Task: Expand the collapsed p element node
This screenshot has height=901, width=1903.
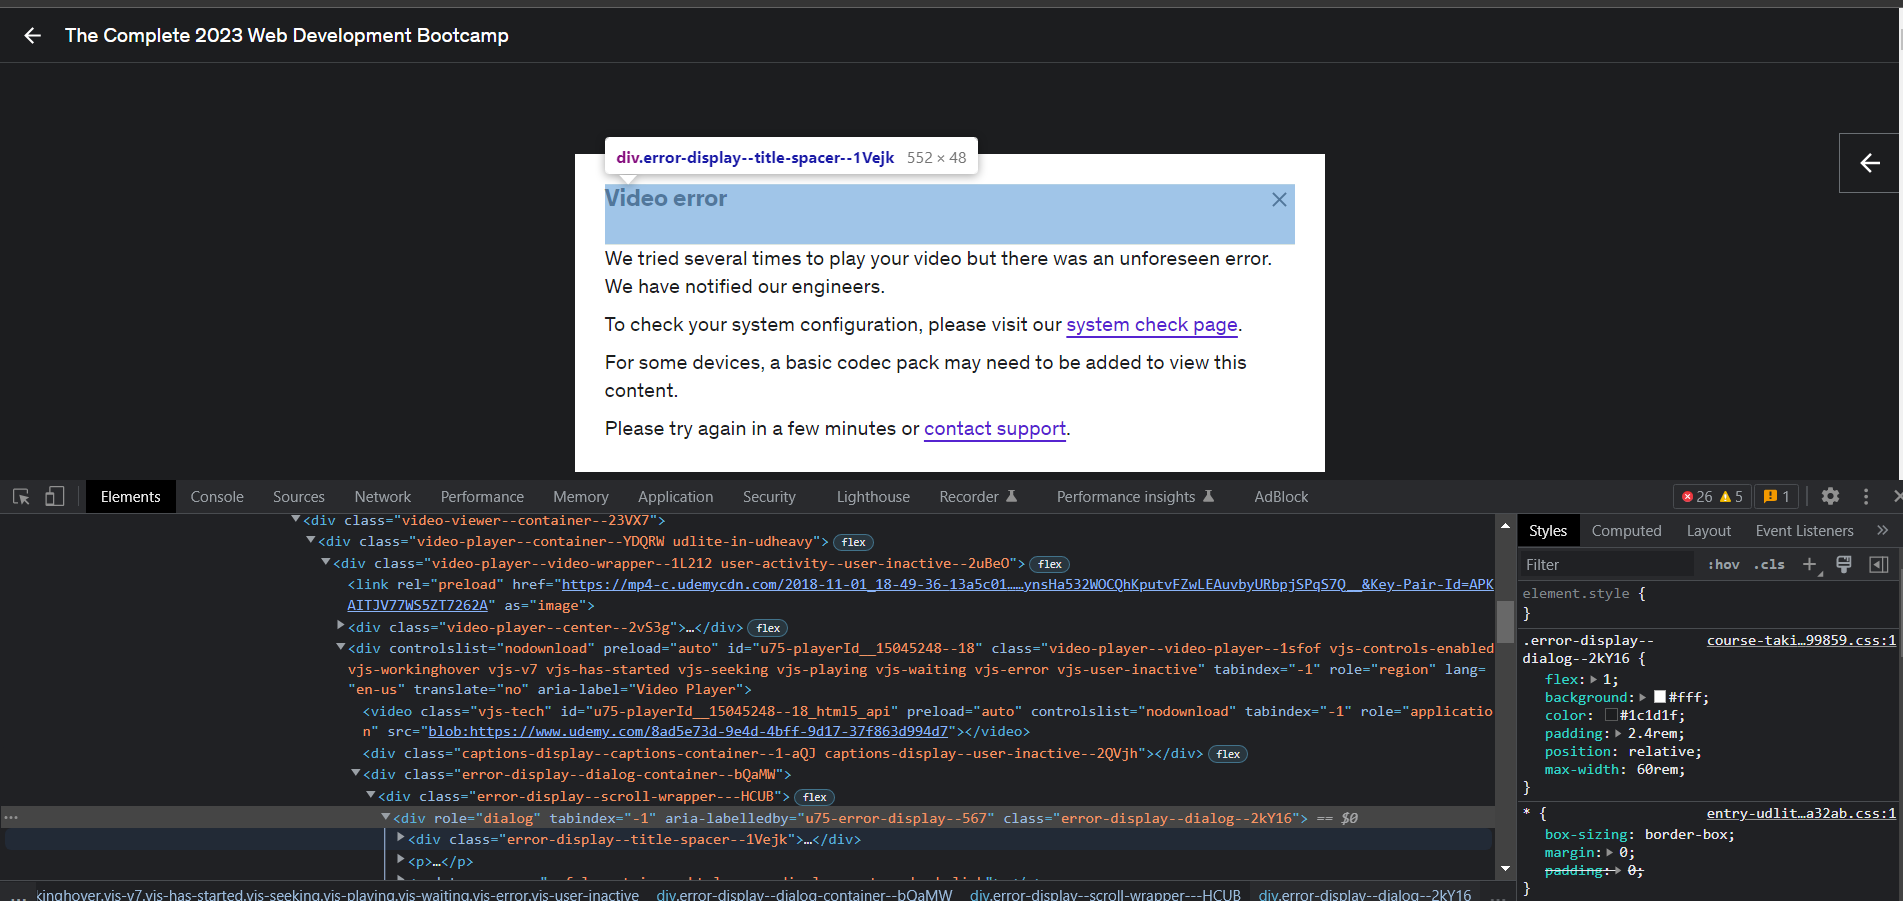Action: pos(401,860)
